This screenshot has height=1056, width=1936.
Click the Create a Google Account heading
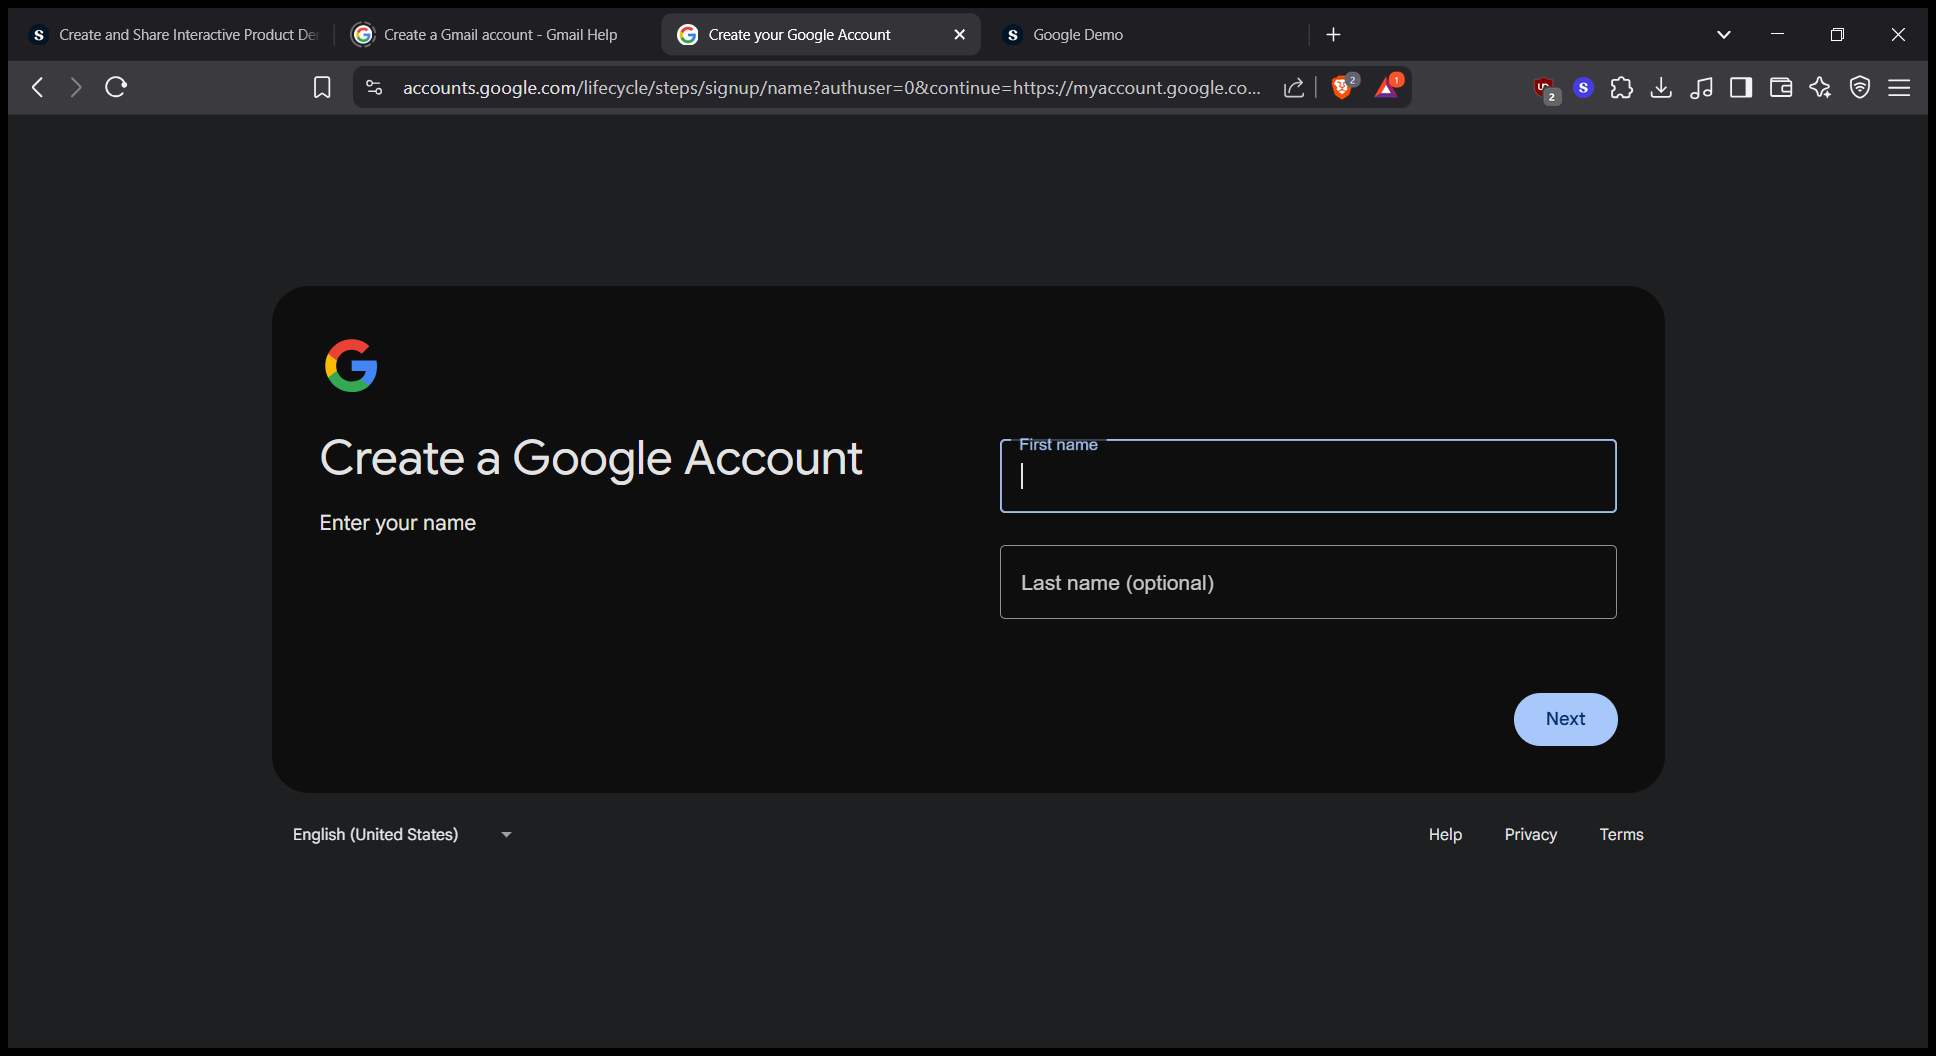(x=590, y=459)
